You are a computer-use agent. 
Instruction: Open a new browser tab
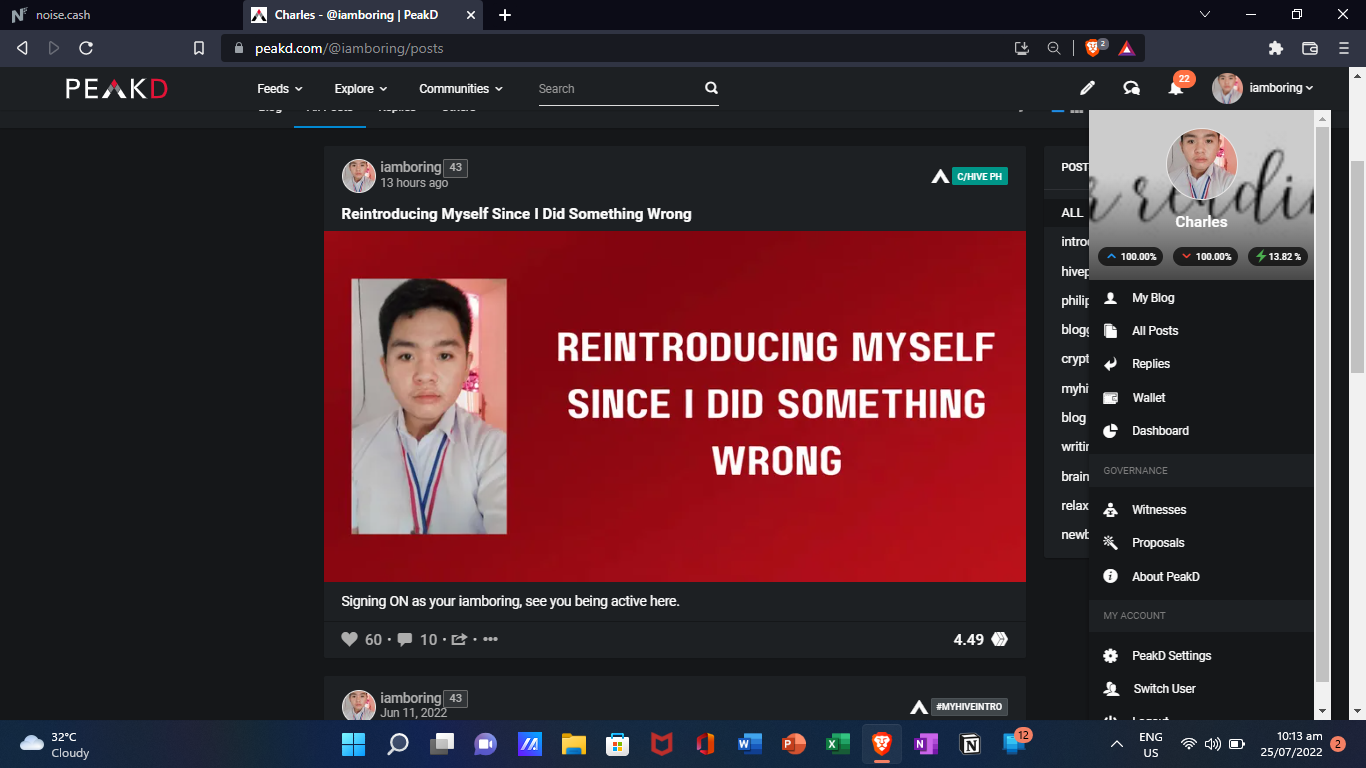point(505,15)
